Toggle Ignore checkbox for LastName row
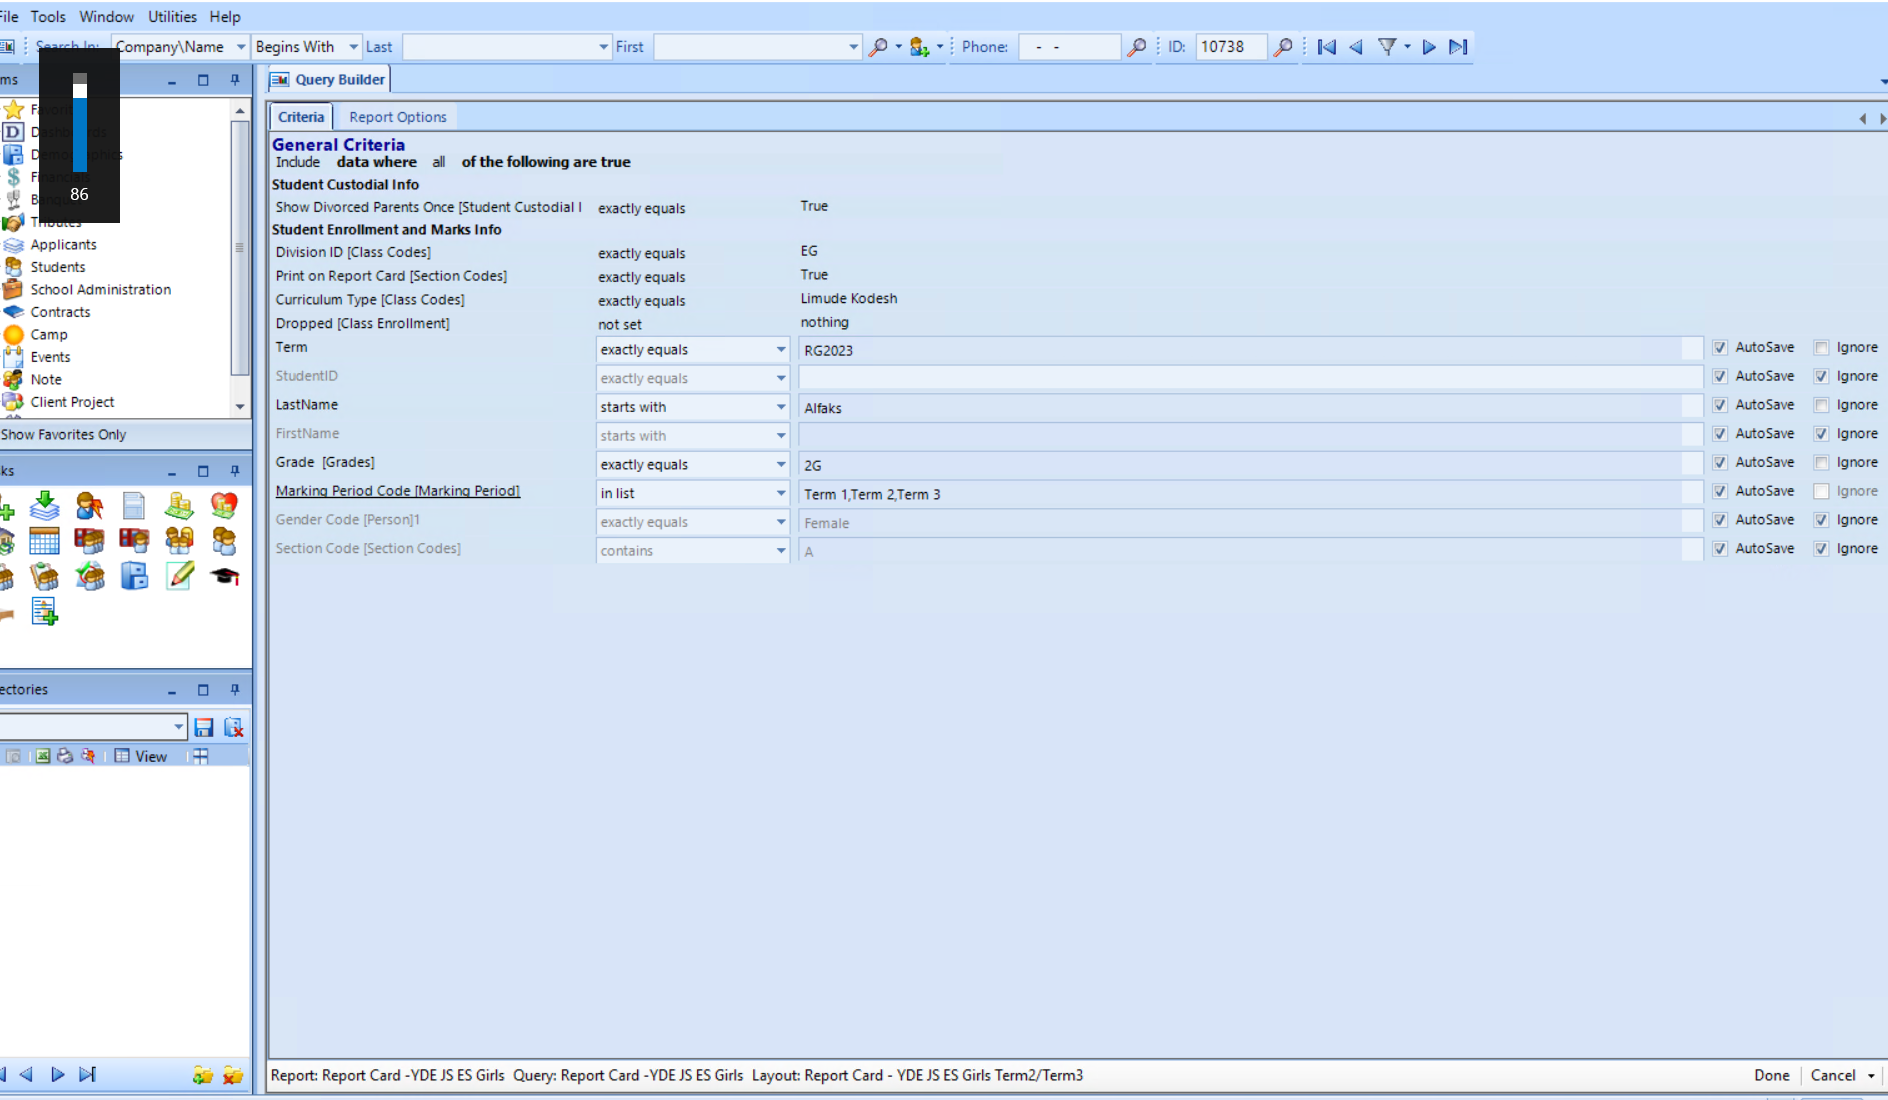Viewport: 1888px width, 1100px height. 1821,405
